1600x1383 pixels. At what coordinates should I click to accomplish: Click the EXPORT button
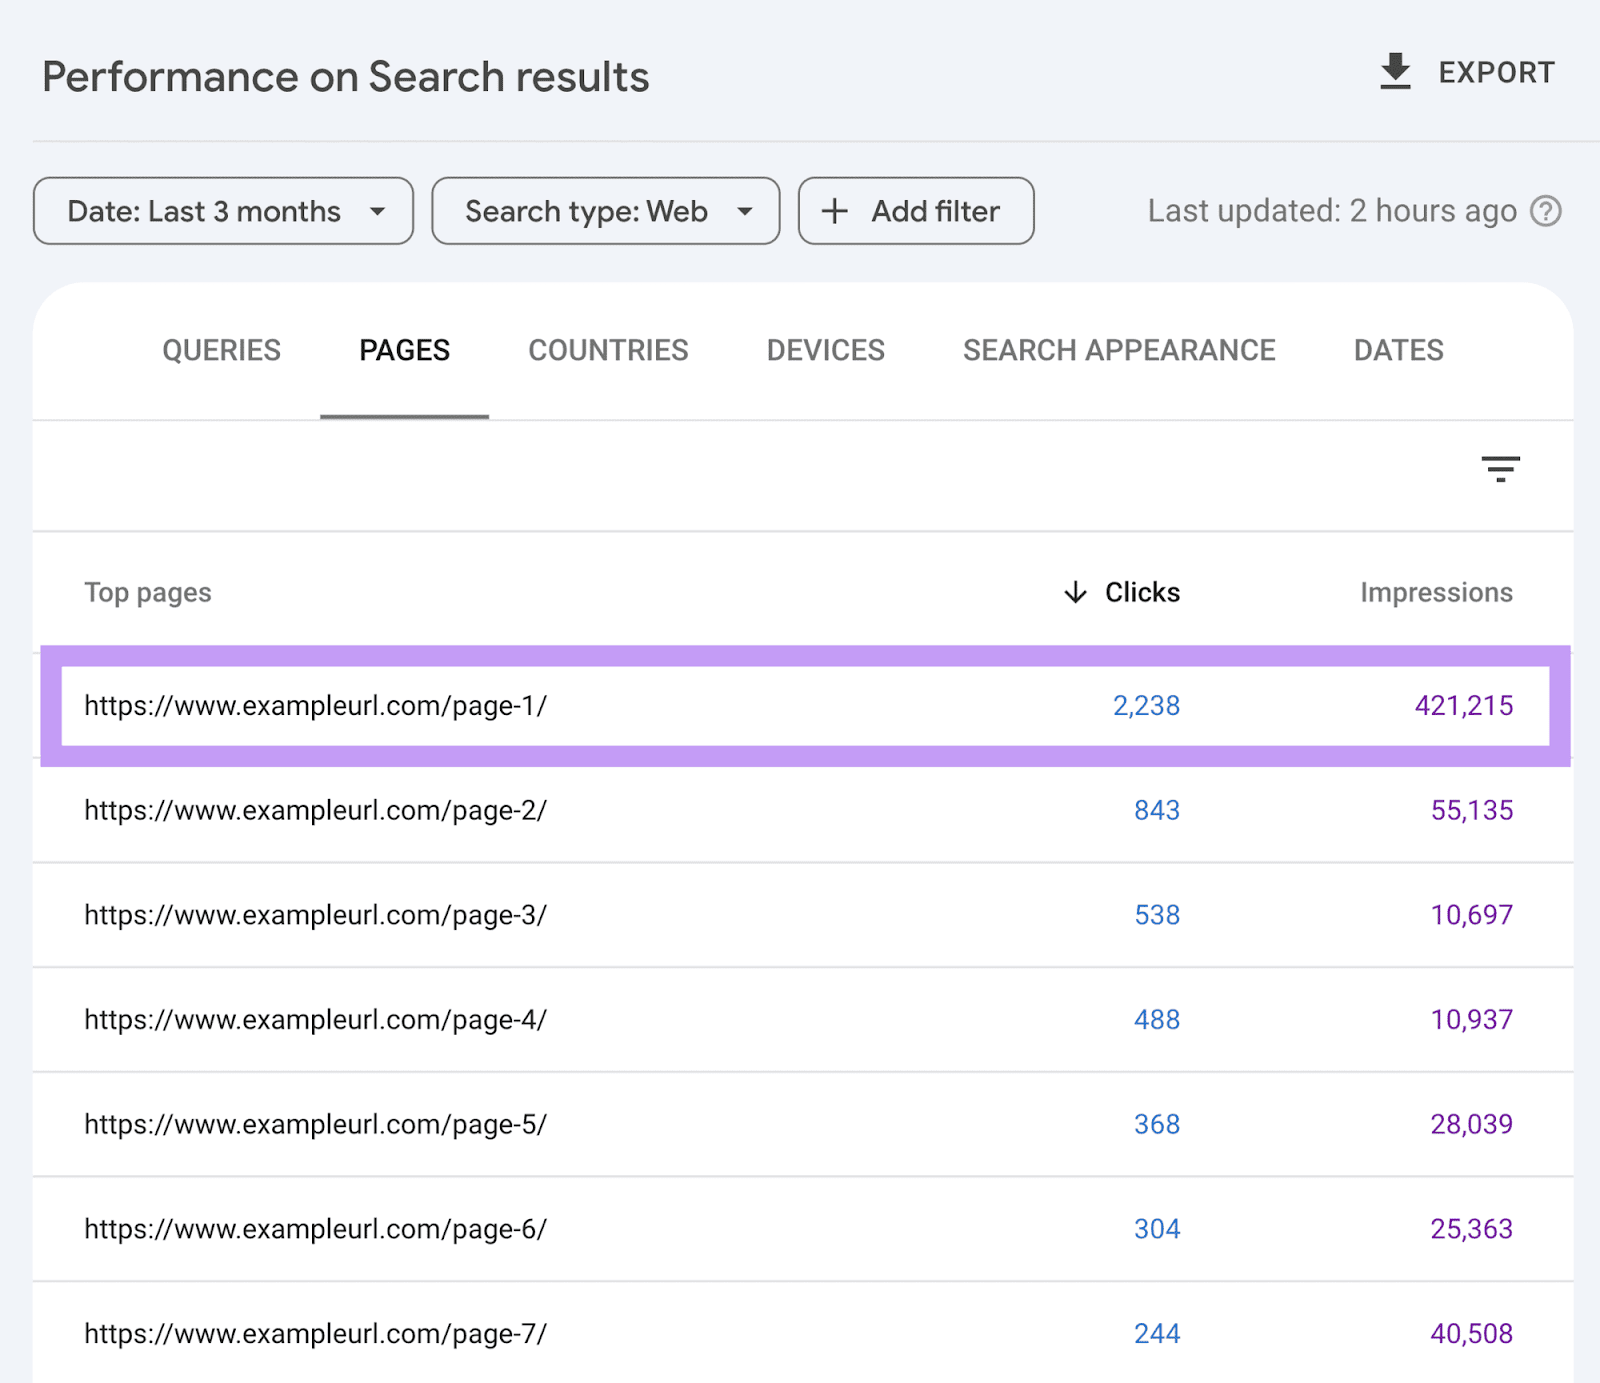coord(1465,71)
